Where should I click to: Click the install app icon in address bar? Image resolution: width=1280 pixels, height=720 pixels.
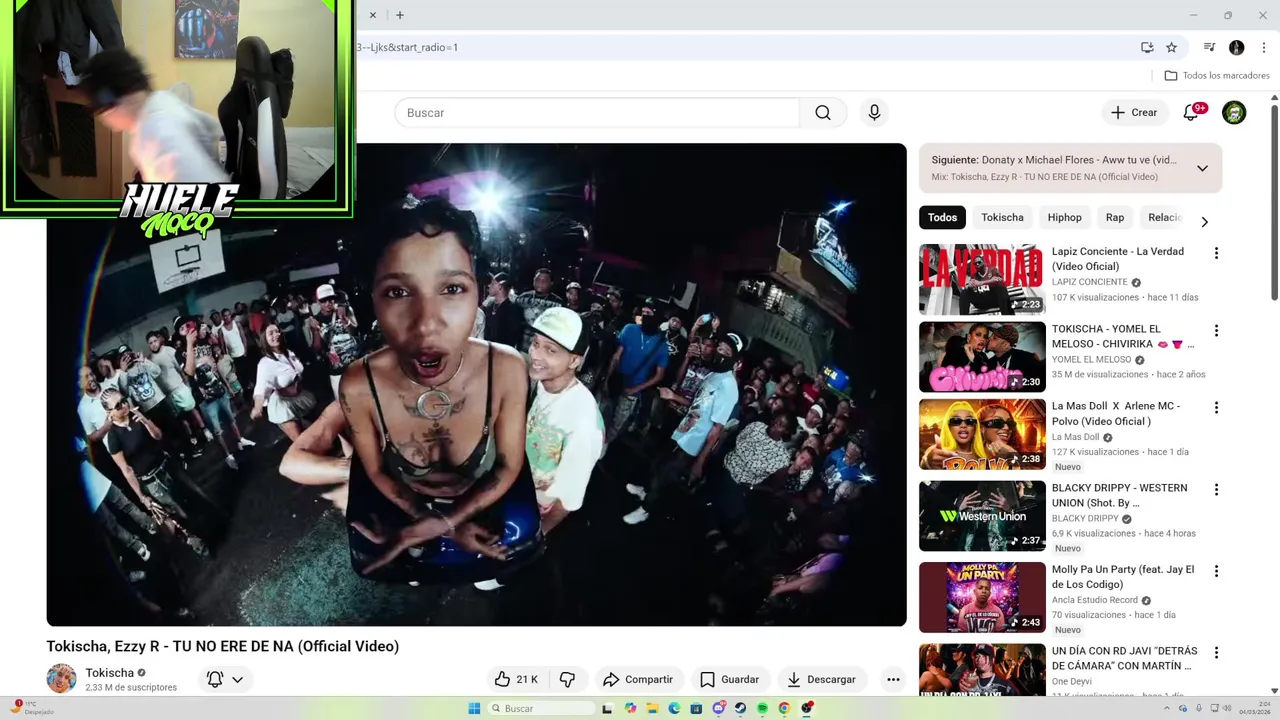pos(1147,47)
